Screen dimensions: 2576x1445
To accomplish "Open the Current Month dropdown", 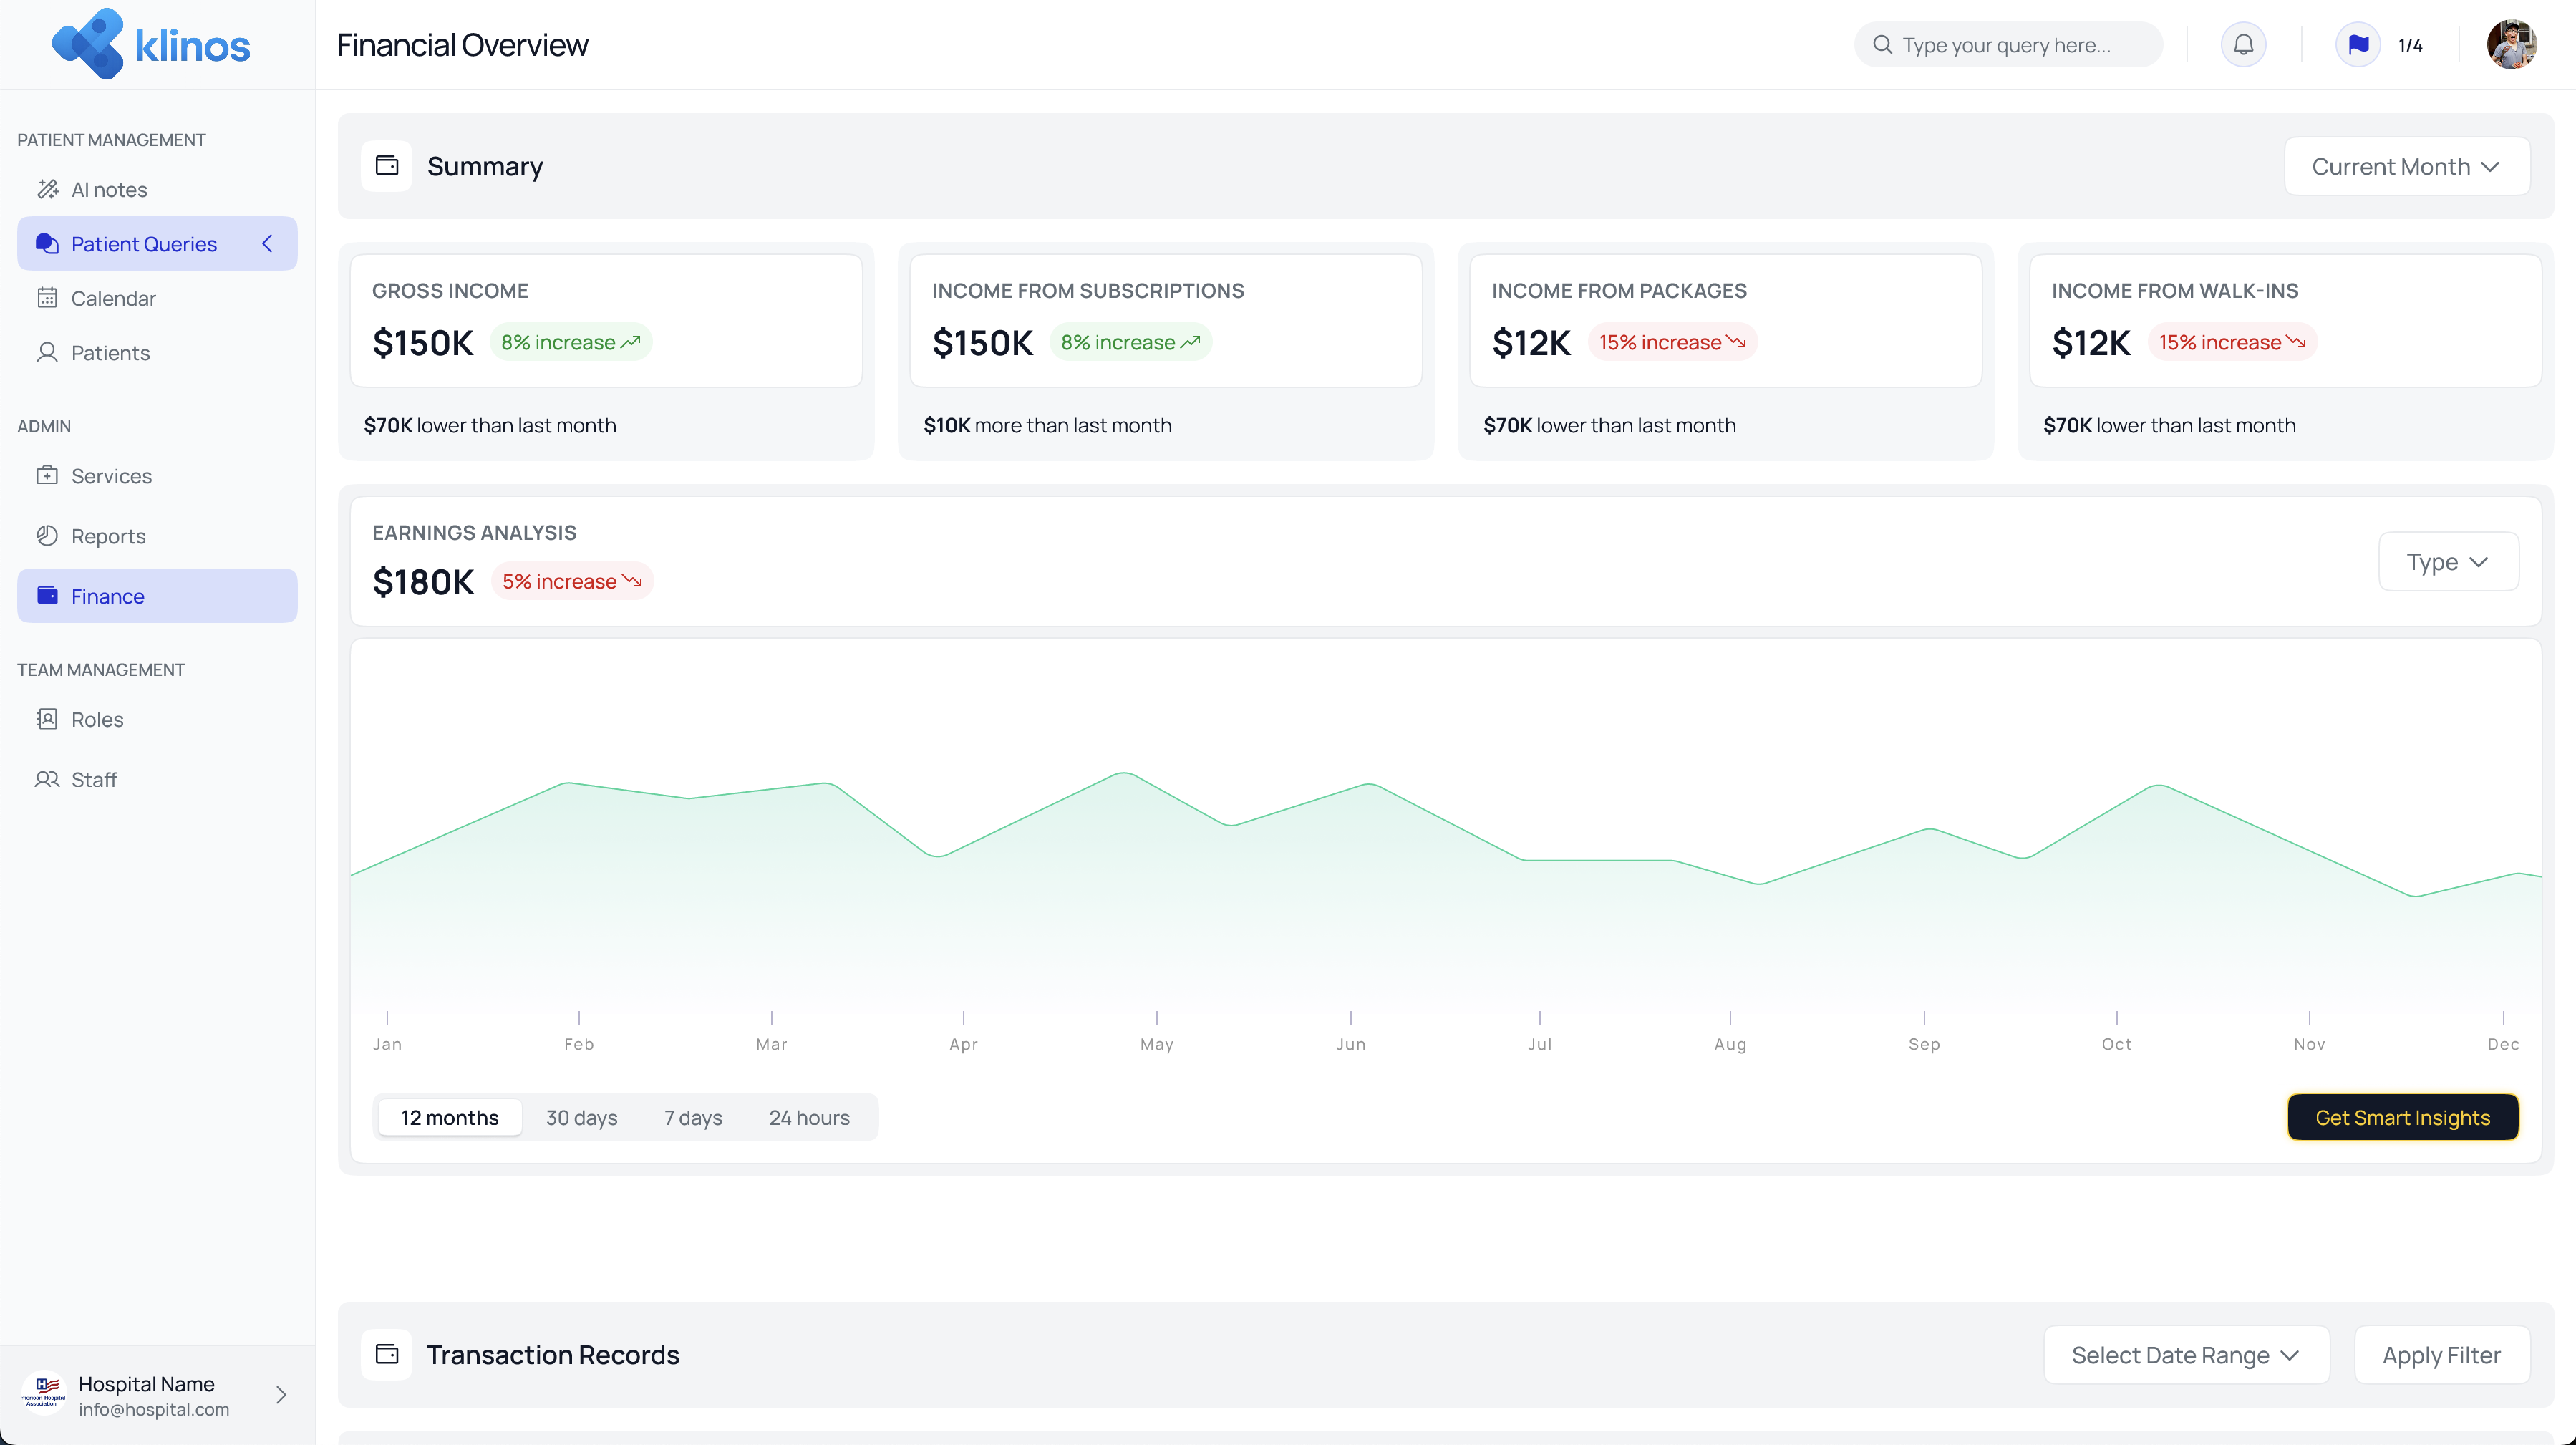I will coord(2406,166).
